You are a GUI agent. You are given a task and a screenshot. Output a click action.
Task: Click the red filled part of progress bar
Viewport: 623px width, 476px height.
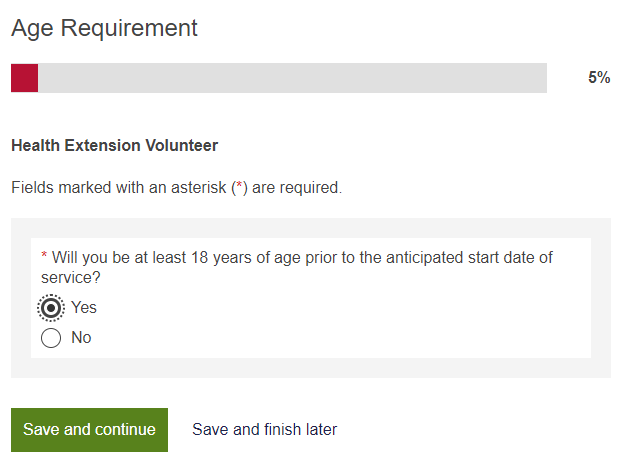coord(24,78)
